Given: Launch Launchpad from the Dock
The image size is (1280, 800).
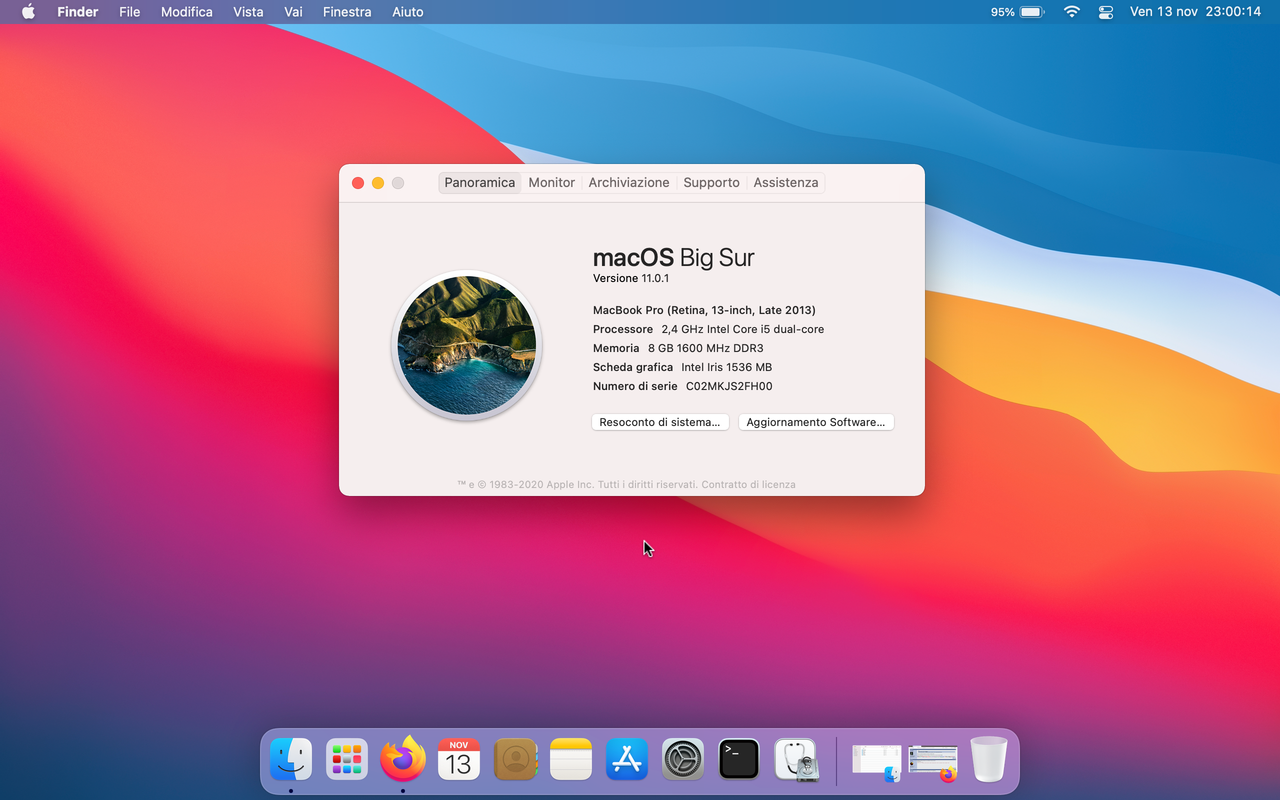Looking at the screenshot, I should pos(347,760).
